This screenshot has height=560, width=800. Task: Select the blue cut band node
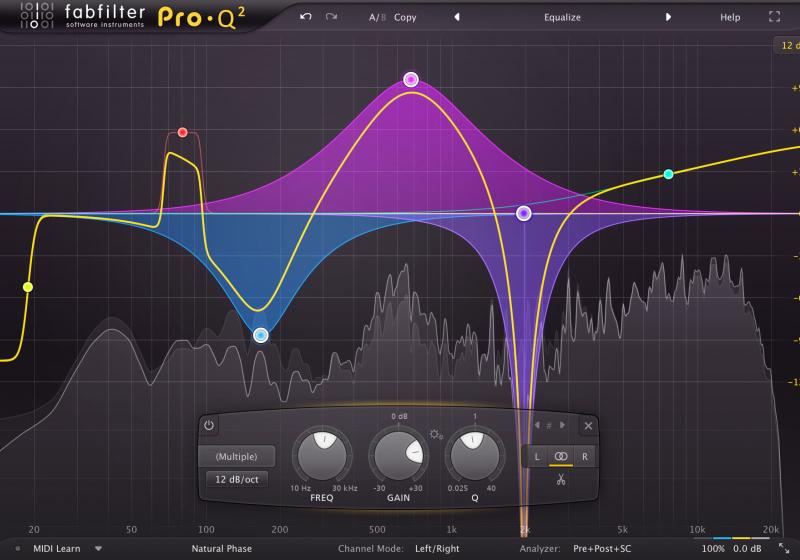point(261,335)
